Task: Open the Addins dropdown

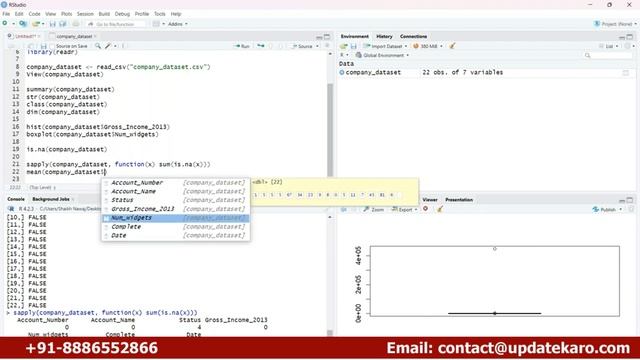Action: [x=178, y=24]
